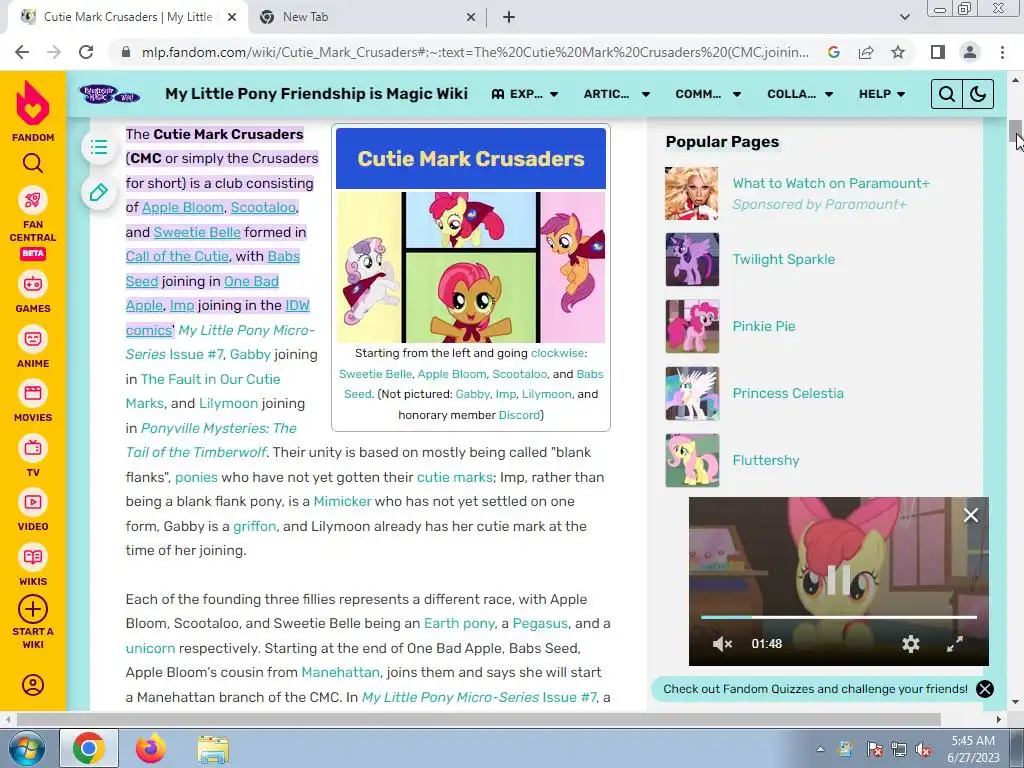Open Princess Celestia popular page

(x=788, y=393)
